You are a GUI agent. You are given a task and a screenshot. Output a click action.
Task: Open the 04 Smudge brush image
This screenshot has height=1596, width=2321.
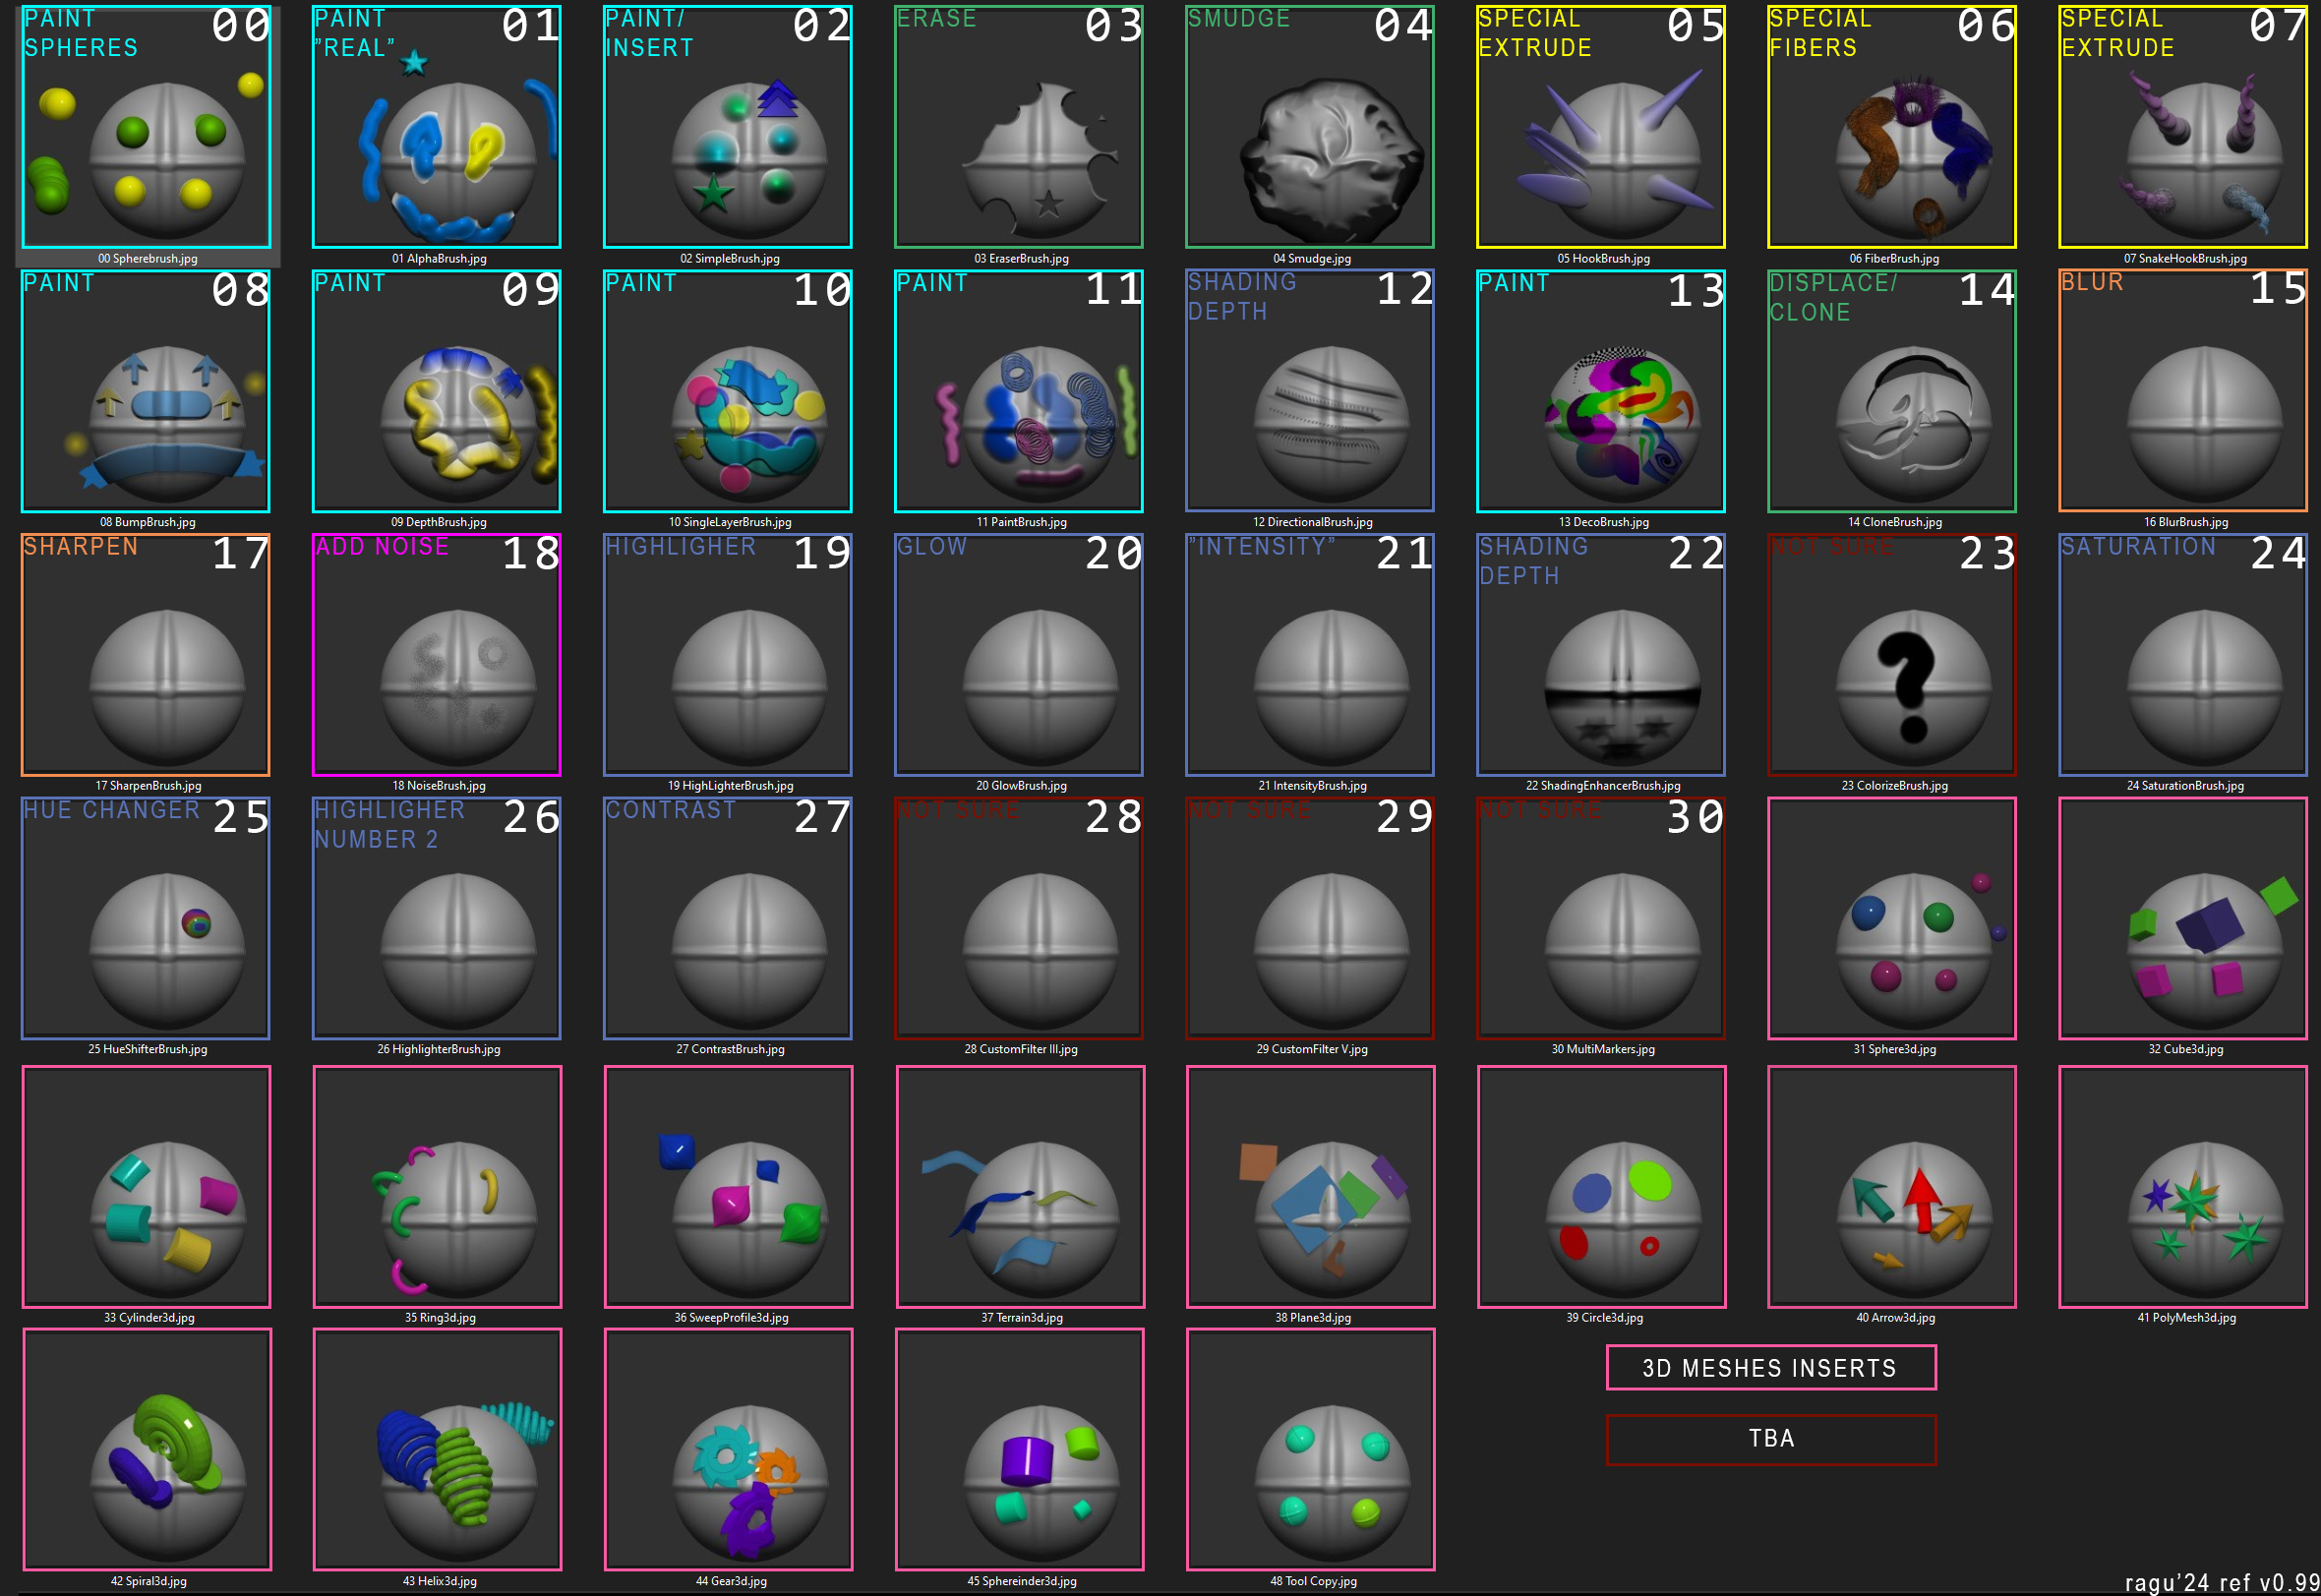tap(1310, 126)
